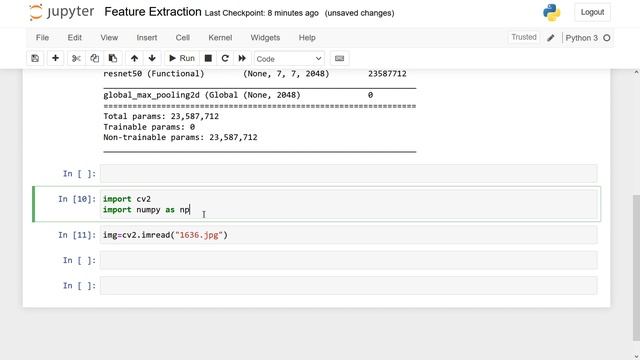The height and width of the screenshot is (360, 640).
Task: Click the first empty cell below In [11]
Action: [x=349, y=260]
